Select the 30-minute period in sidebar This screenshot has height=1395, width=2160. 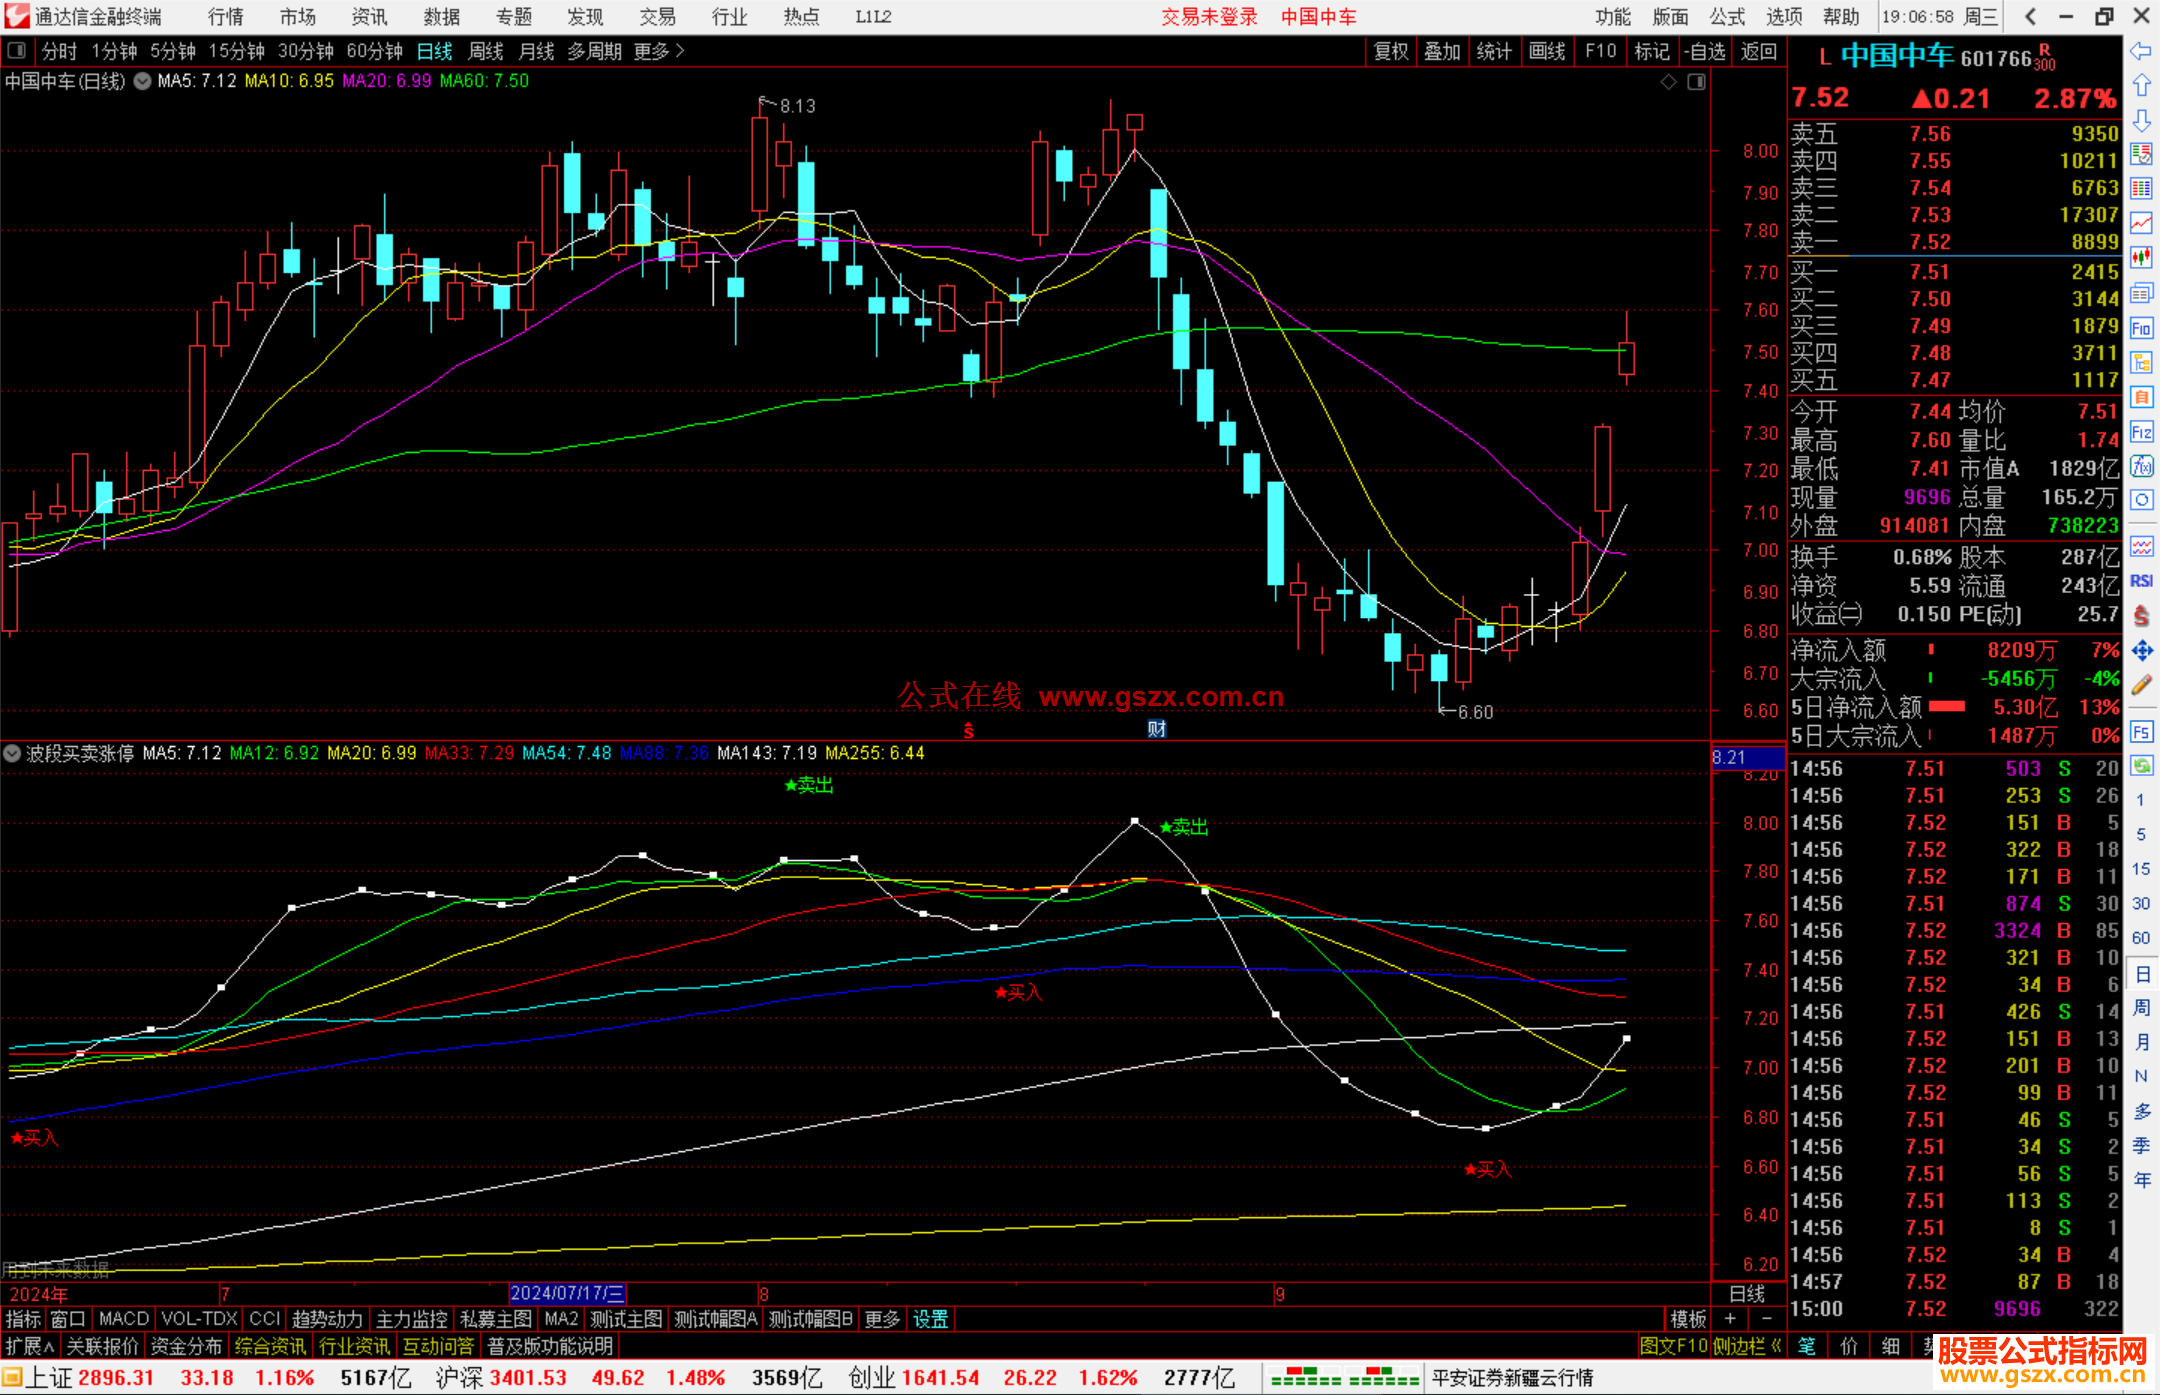point(2140,903)
